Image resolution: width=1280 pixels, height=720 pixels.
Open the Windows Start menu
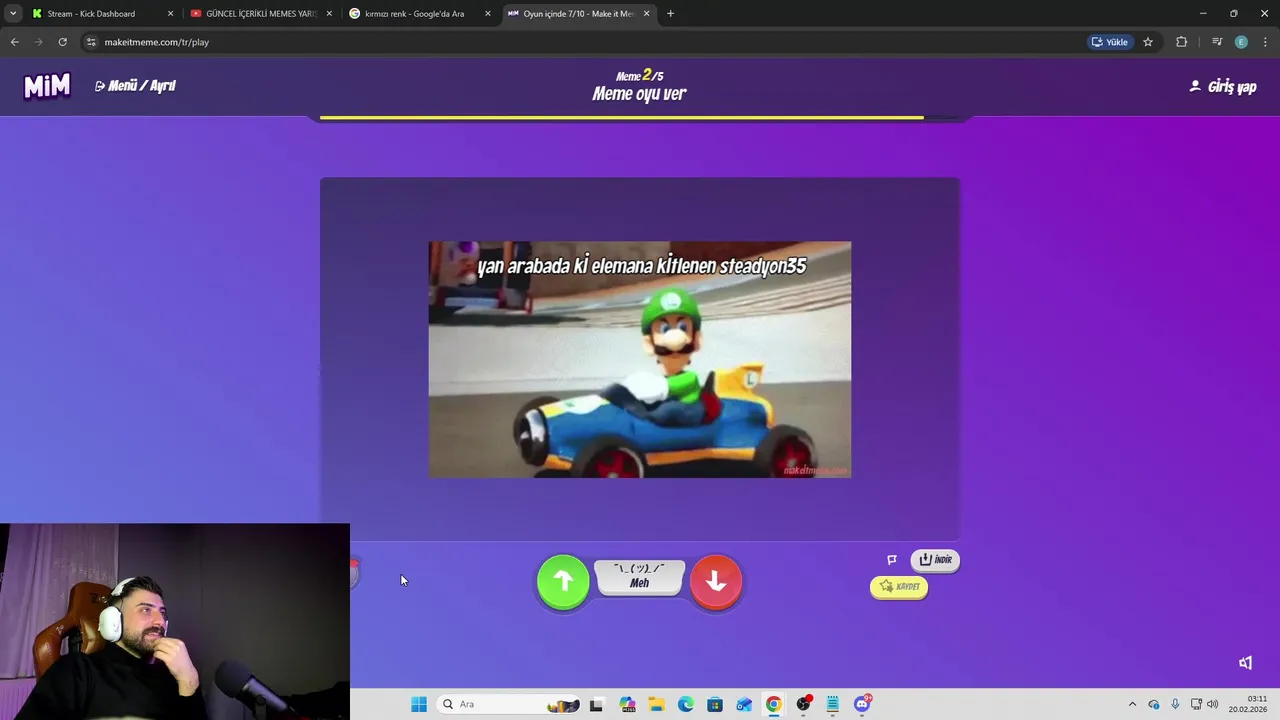pos(419,704)
